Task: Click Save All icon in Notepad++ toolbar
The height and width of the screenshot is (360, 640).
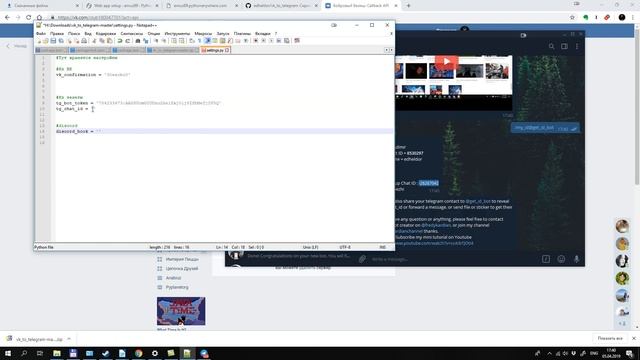Action: (61, 41)
